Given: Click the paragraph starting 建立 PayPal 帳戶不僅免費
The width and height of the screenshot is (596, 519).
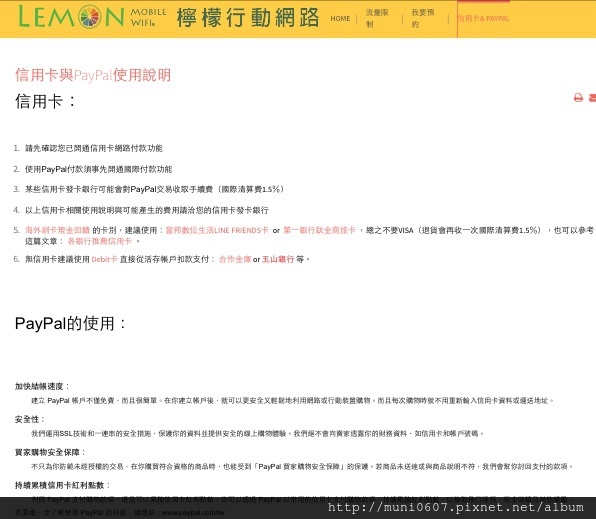Looking at the screenshot, I should (x=293, y=400).
